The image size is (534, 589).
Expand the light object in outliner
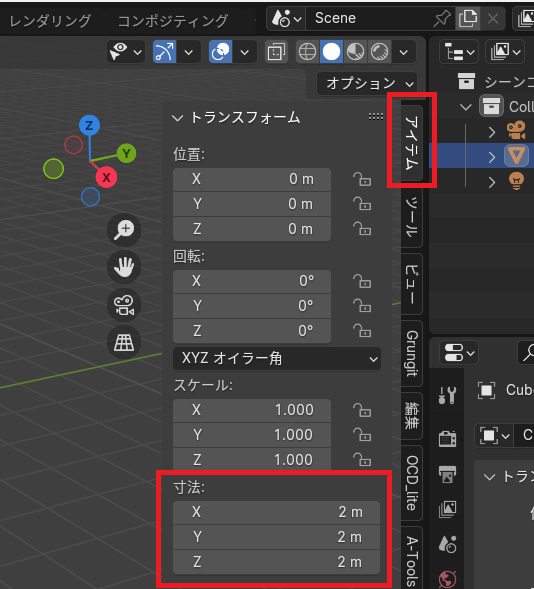[492, 182]
